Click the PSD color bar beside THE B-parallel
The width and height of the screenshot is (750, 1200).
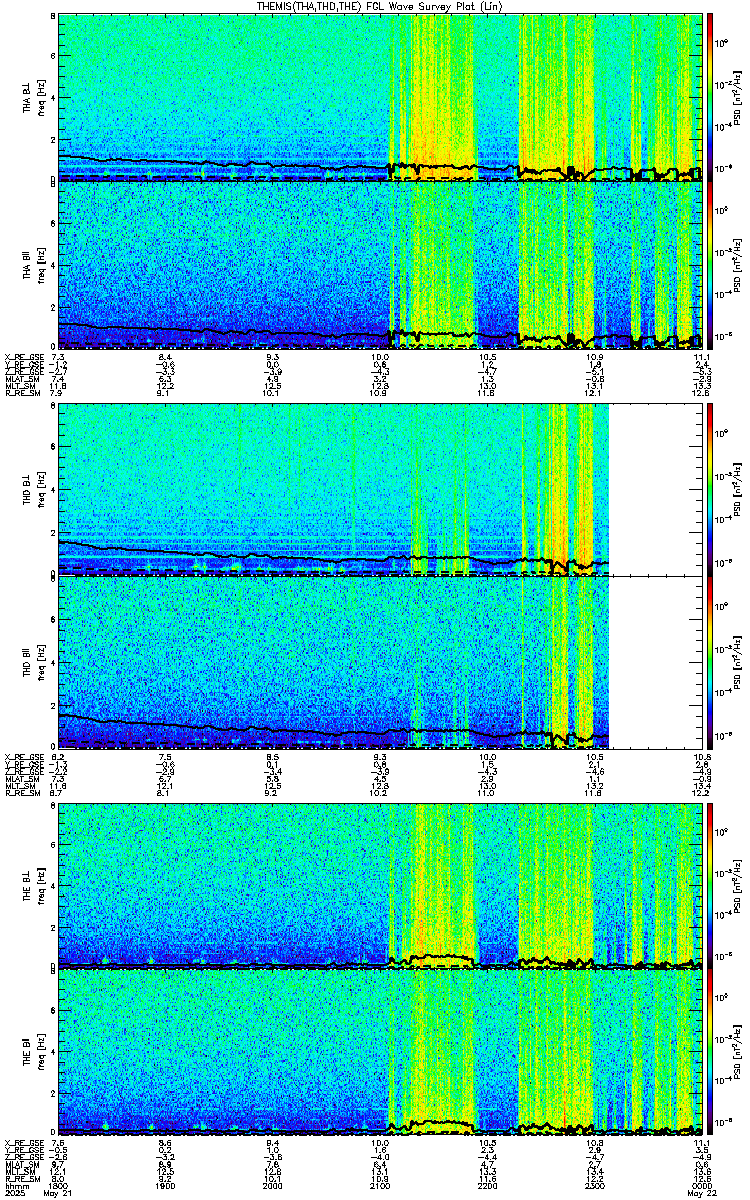click(710, 1052)
